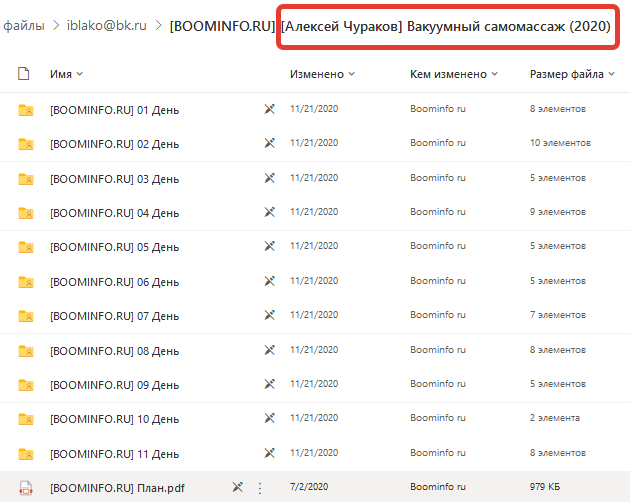The image size is (630, 502).
Task: Click the PDF file icon for План.pdf
Action: (26, 488)
